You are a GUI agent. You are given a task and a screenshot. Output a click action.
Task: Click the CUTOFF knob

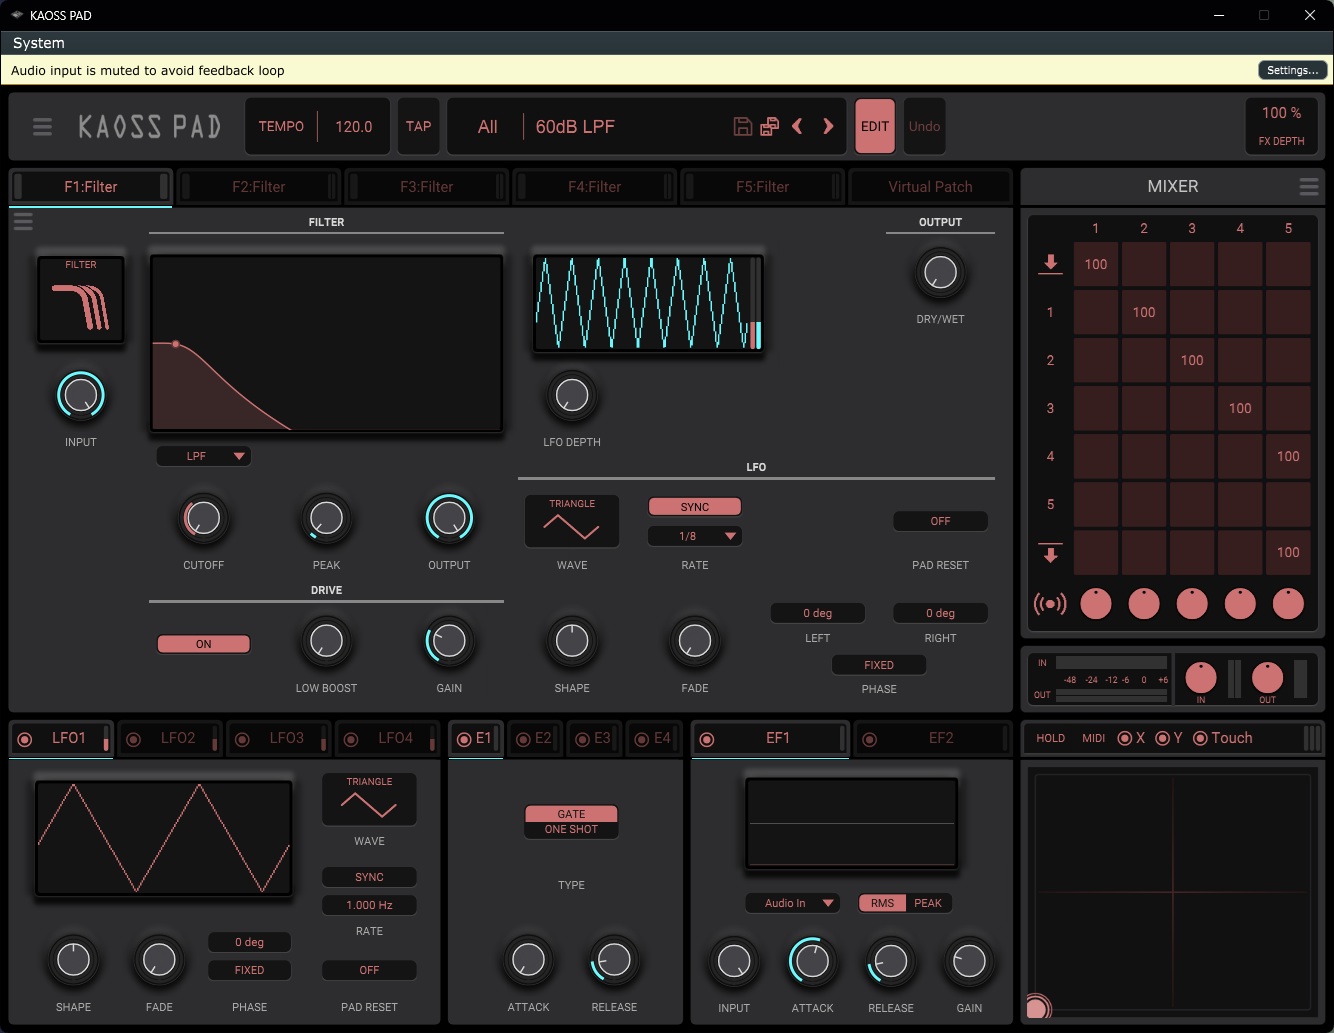click(204, 519)
